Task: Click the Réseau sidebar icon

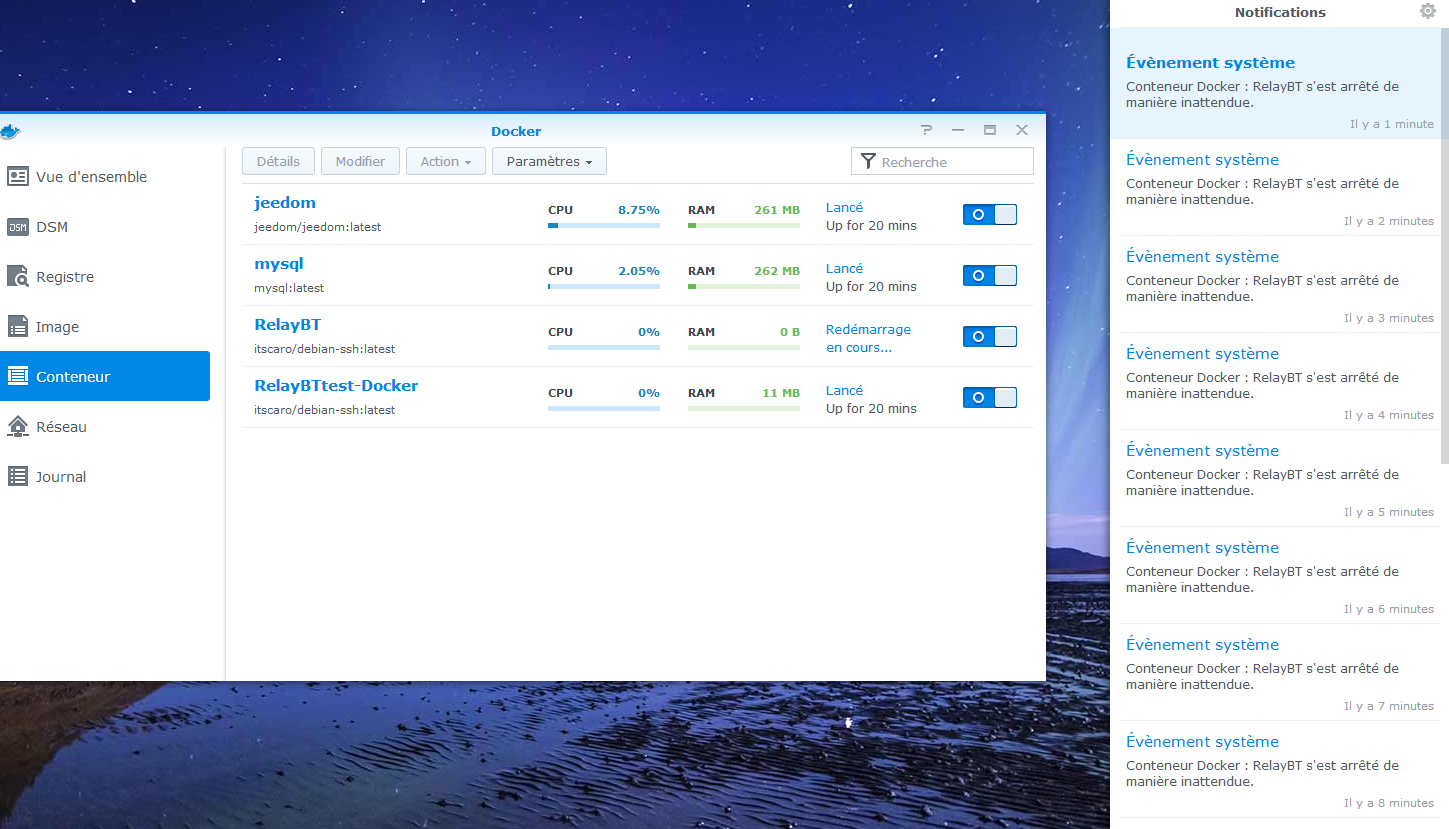Action: 18,427
